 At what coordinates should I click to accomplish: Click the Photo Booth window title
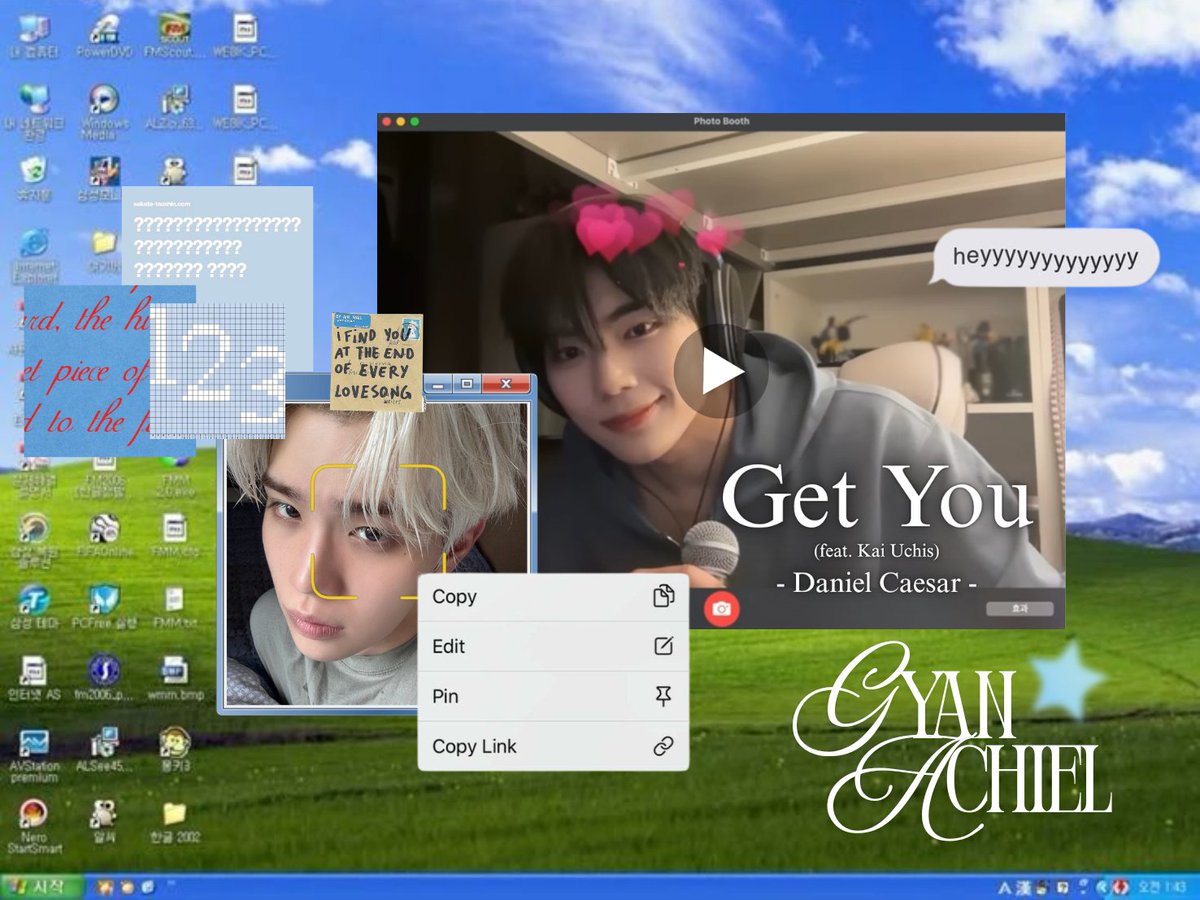point(721,121)
